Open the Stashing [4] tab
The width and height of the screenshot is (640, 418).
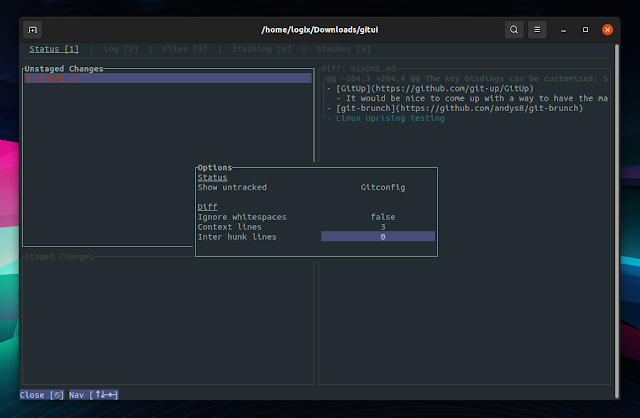260,49
